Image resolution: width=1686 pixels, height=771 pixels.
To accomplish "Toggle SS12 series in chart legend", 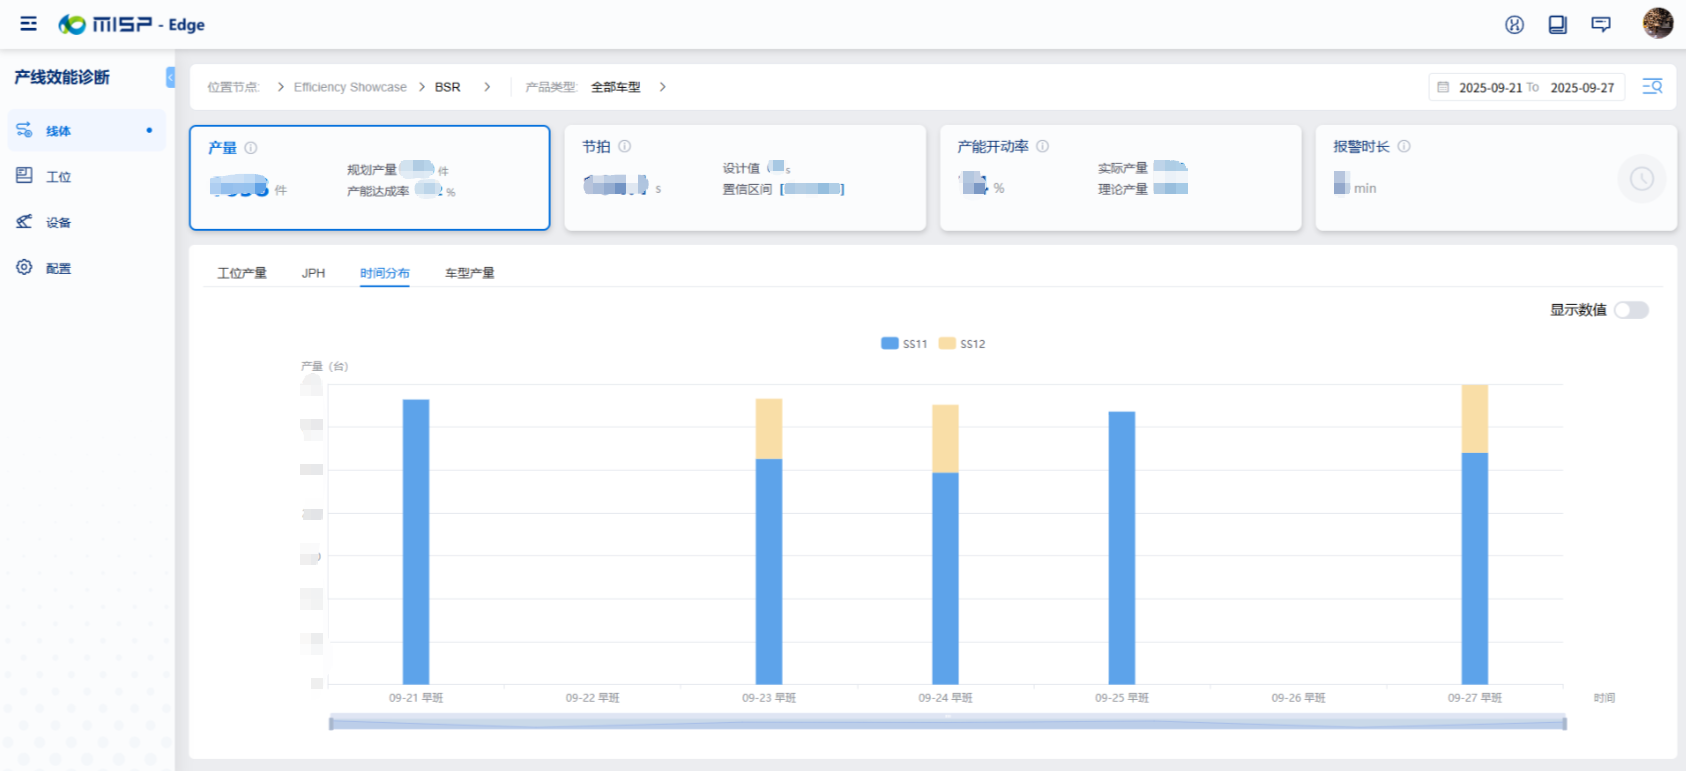I will (x=962, y=344).
